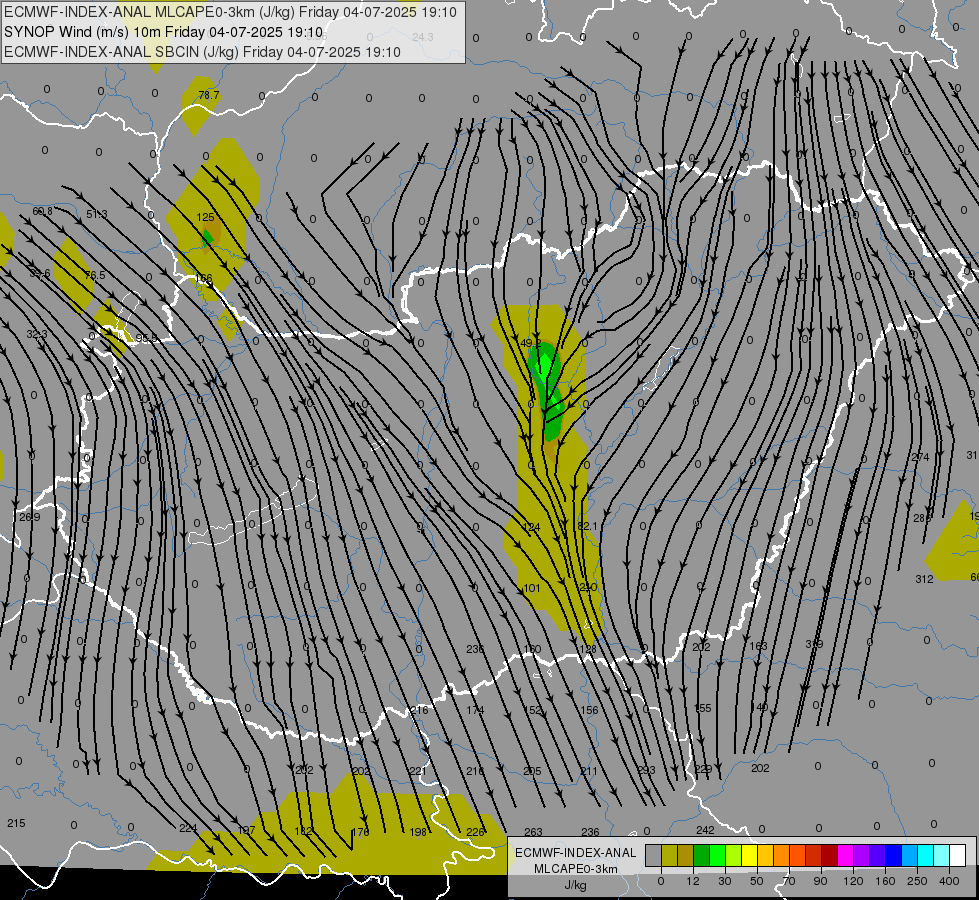Click the legend tick label '30'
This screenshot has width=979, height=900.
[724, 881]
